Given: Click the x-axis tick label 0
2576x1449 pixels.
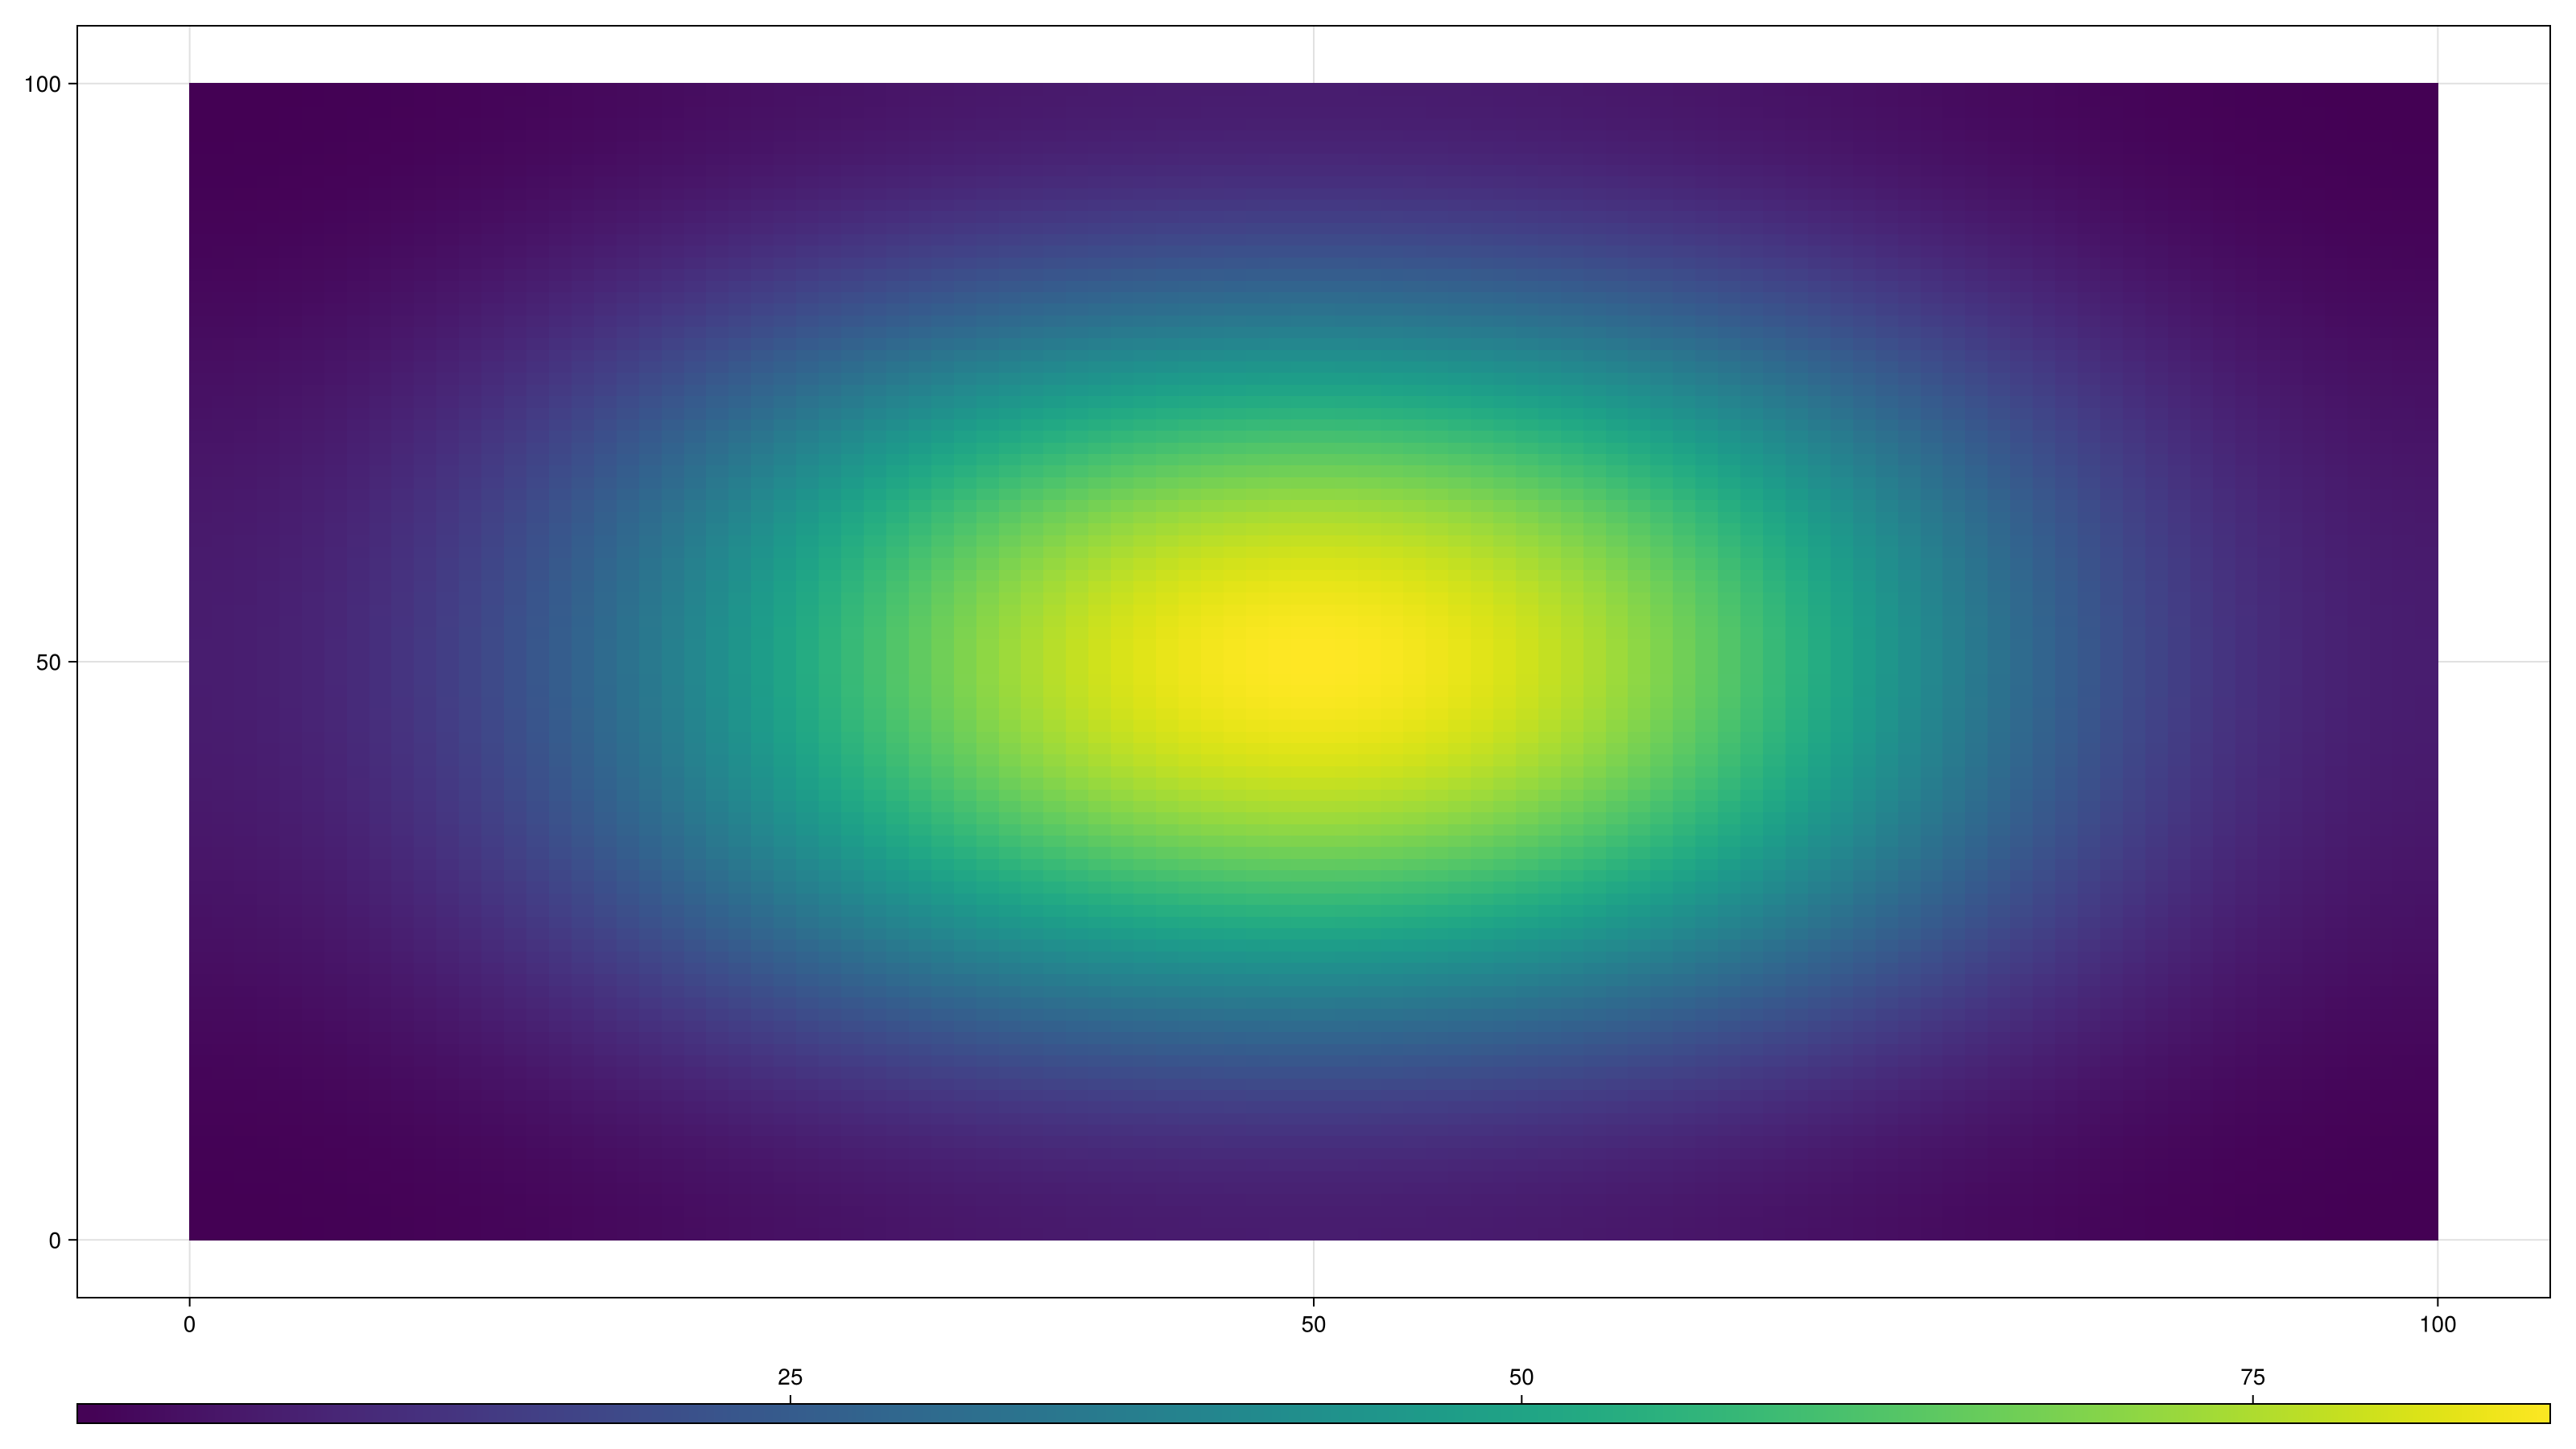Looking at the screenshot, I should pos(189,1325).
